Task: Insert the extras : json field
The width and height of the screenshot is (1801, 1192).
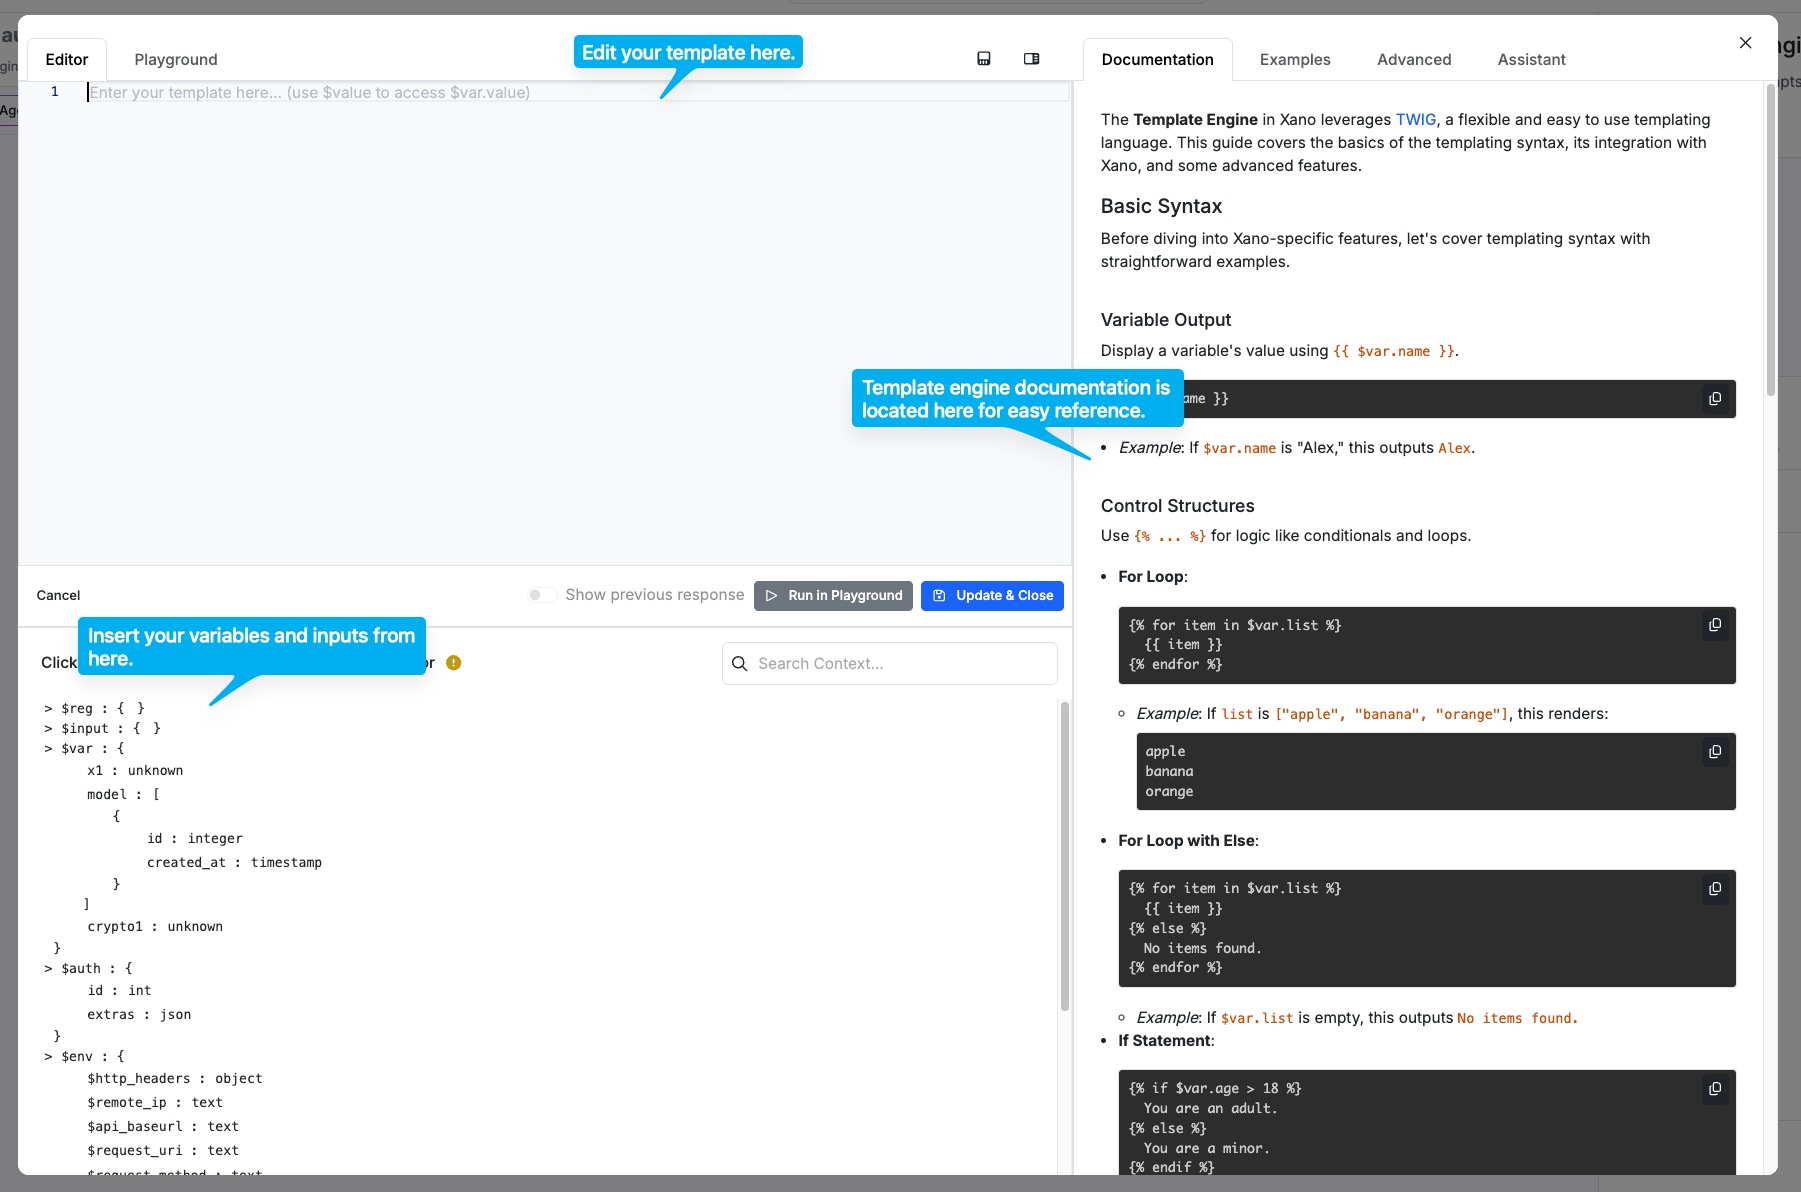Action: pos(139,1014)
